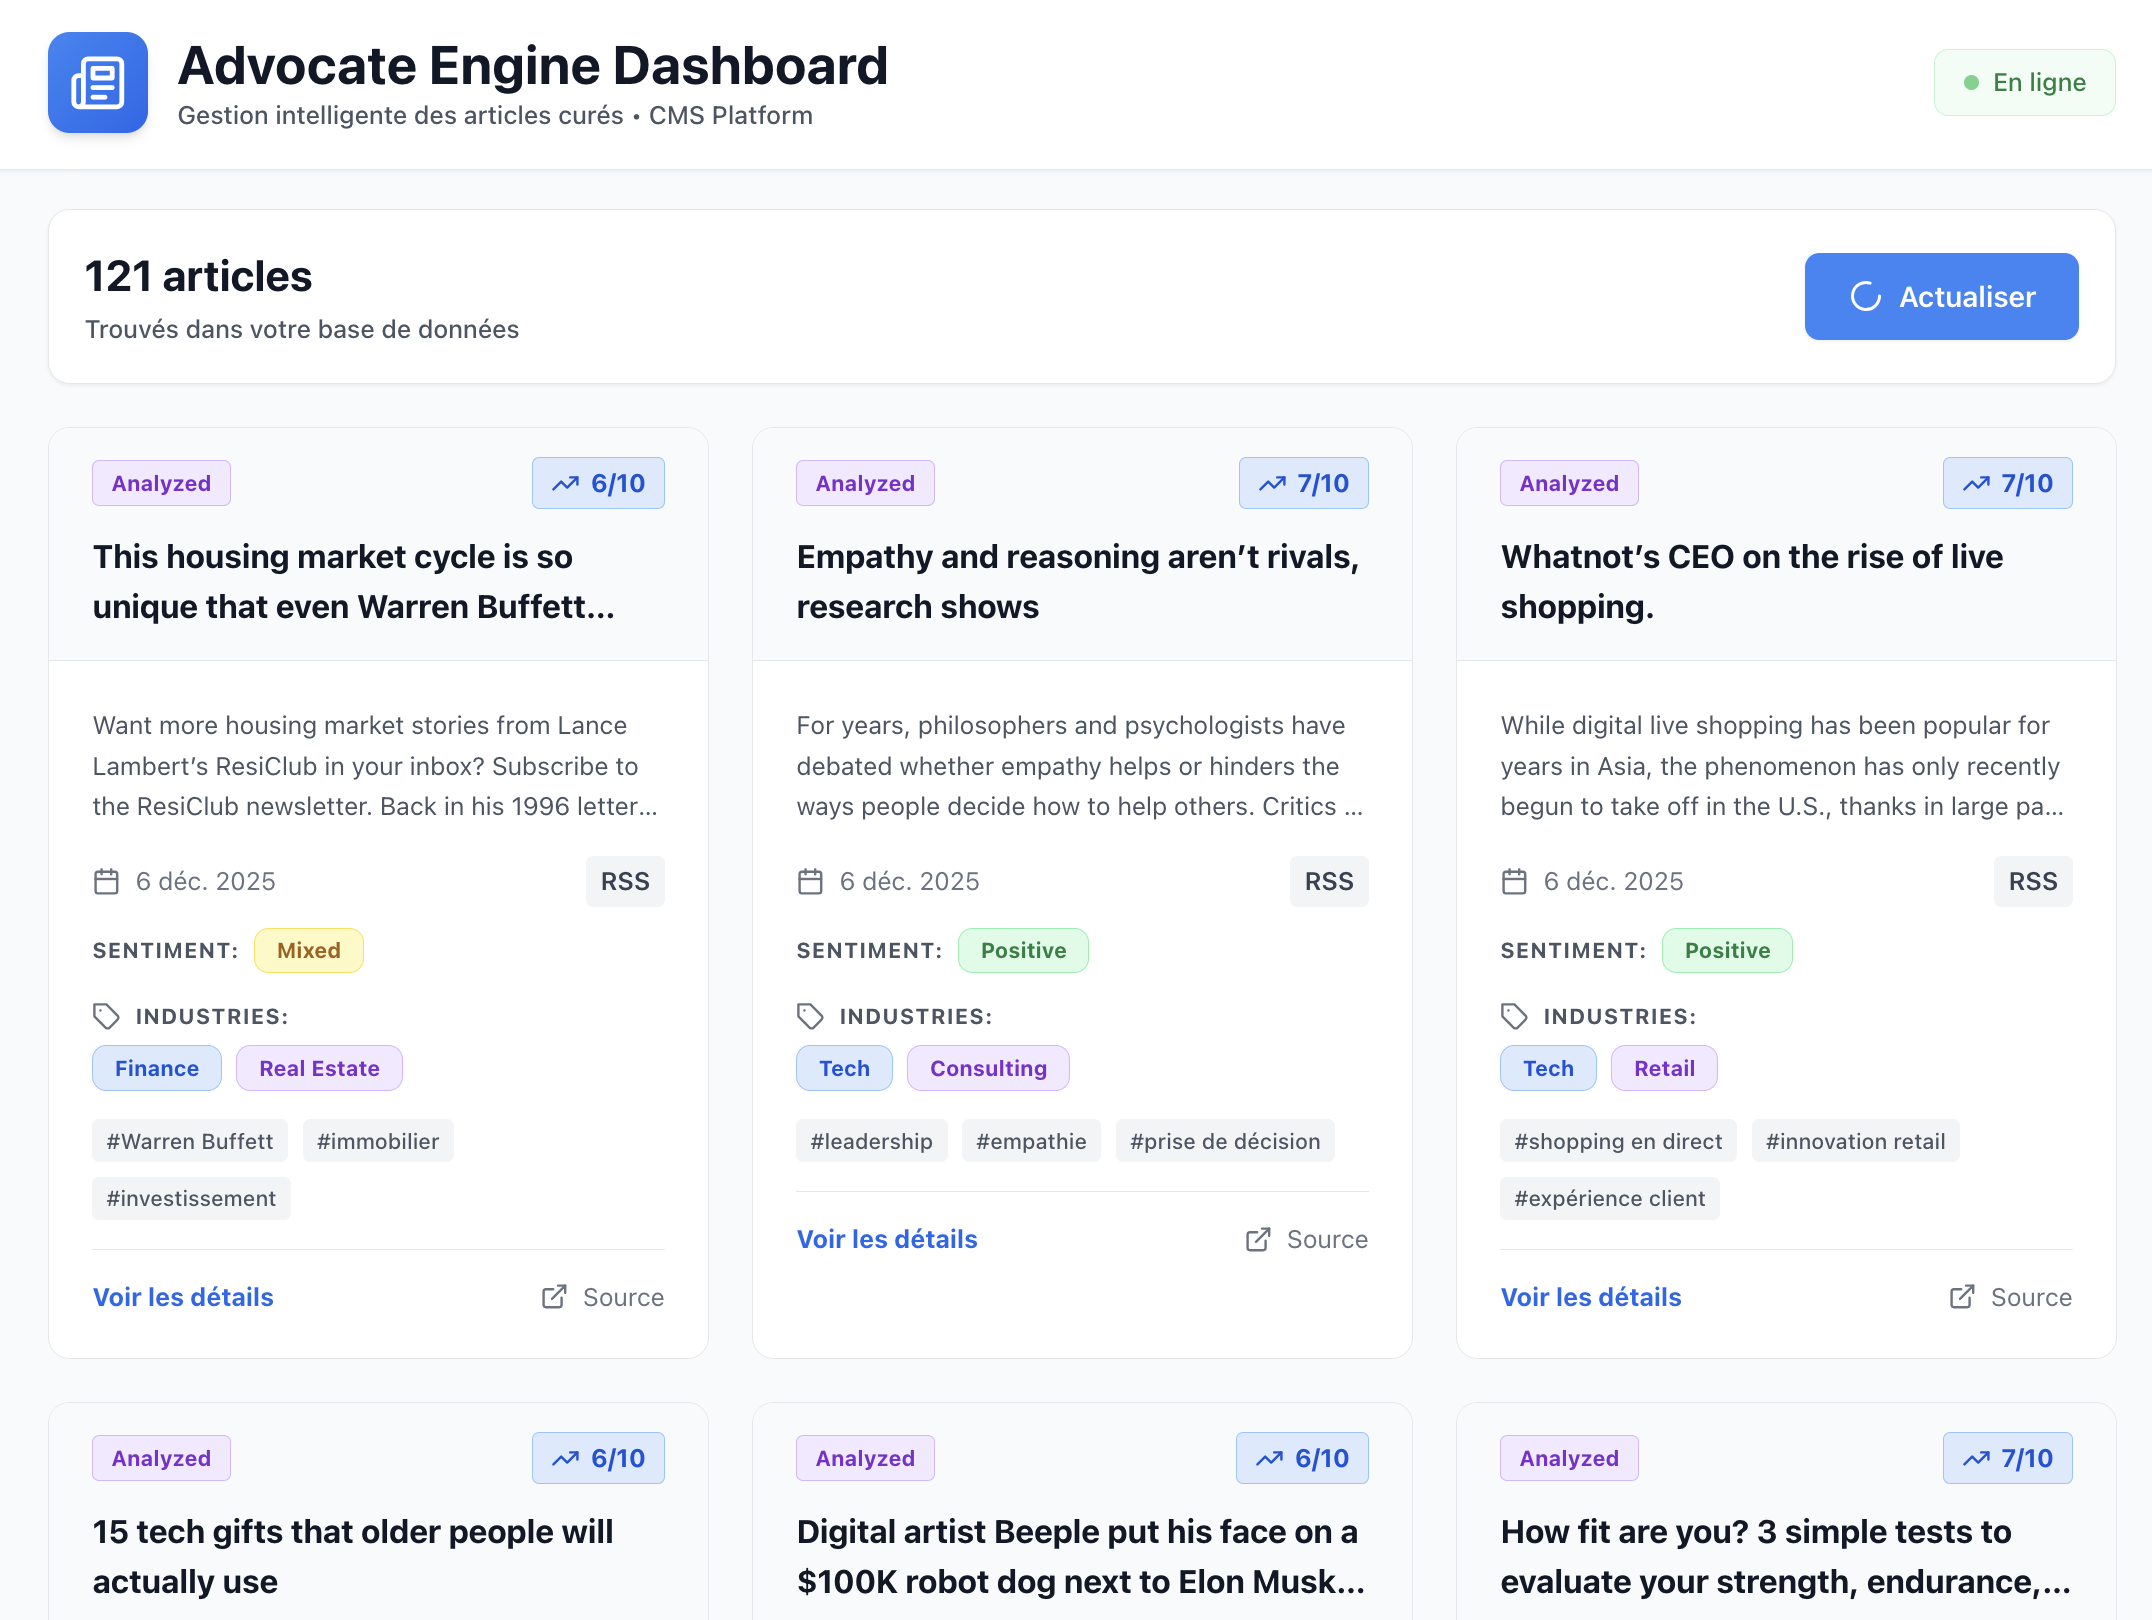The height and width of the screenshot is (1620, 2152).
Task: Expand the Consulting industry tag on the empathy article
Action: (988, 1067)
